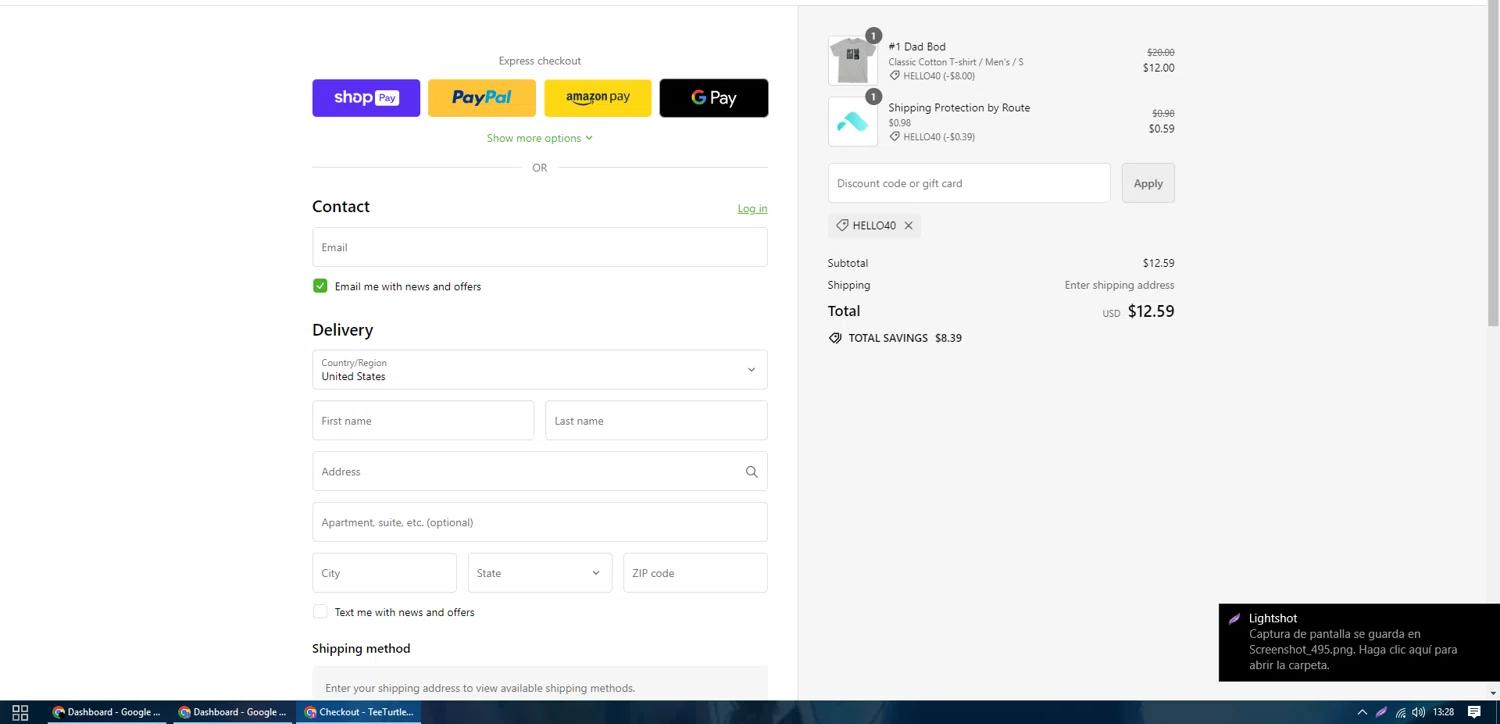Check out using Google Pay
This screenshot has height=724, width=1500.
coord(713,98)
